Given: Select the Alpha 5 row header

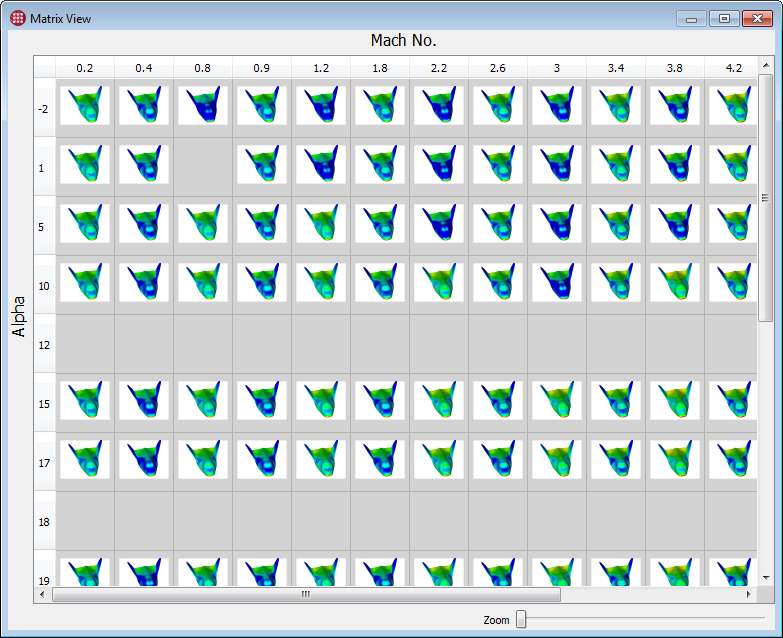Looking at the screenshot, I should [44, 226].
